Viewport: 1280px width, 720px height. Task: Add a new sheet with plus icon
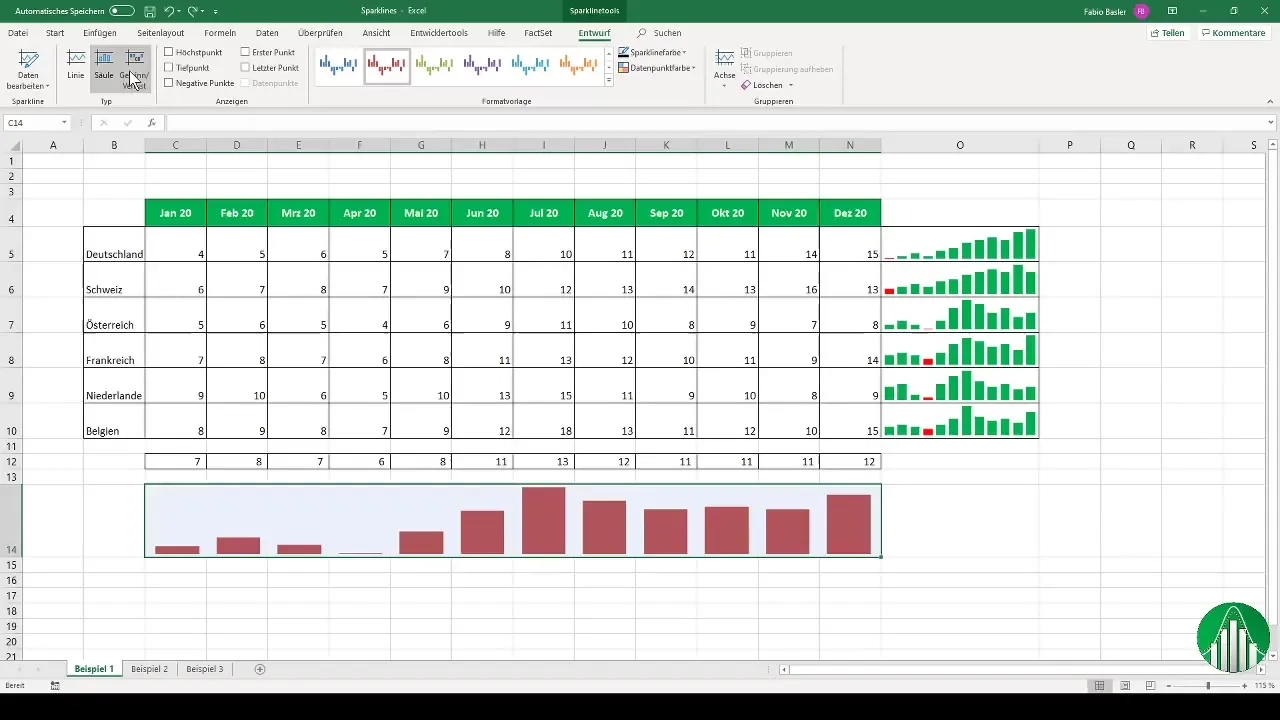tap(260, 668)
